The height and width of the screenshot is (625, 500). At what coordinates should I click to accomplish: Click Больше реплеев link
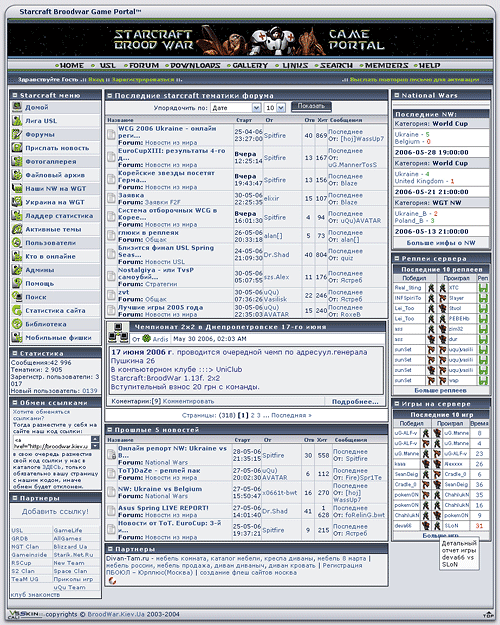pyautogui.click(x=440, y=391)
